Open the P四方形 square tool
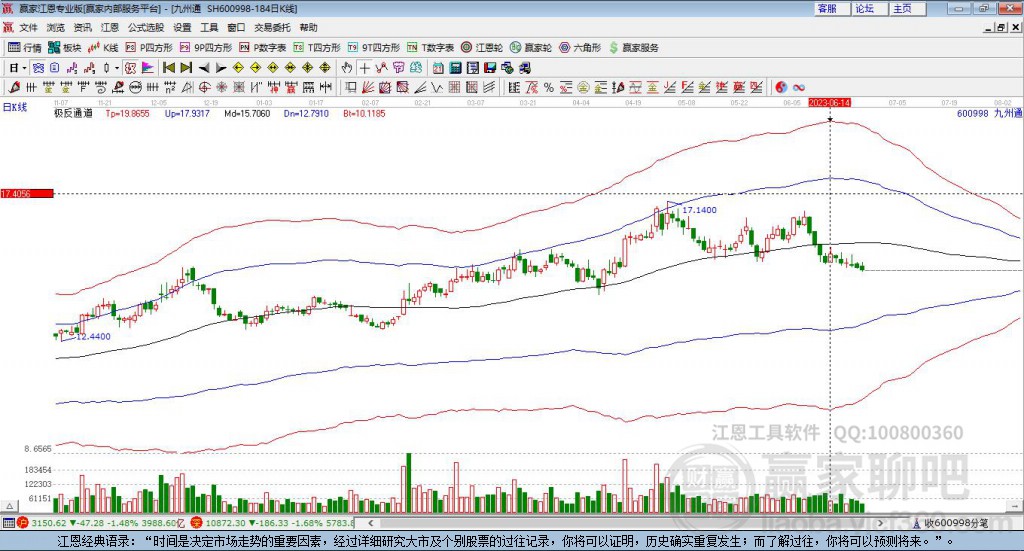1024x551 pixels. point(149,48)
